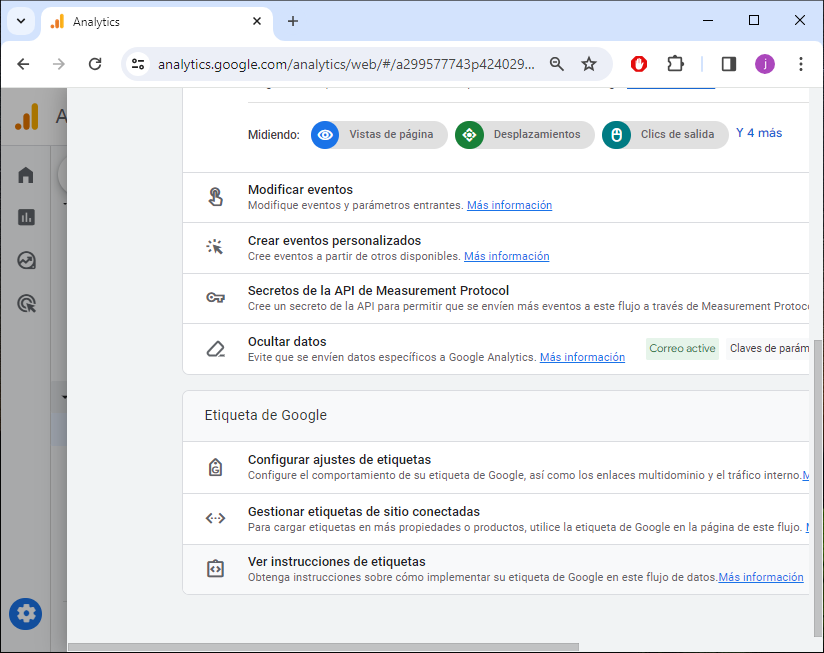Open the Admin settings gear icon
This screenshot has height=653, width=824.
pyautogui.click(x=25, y=613)
